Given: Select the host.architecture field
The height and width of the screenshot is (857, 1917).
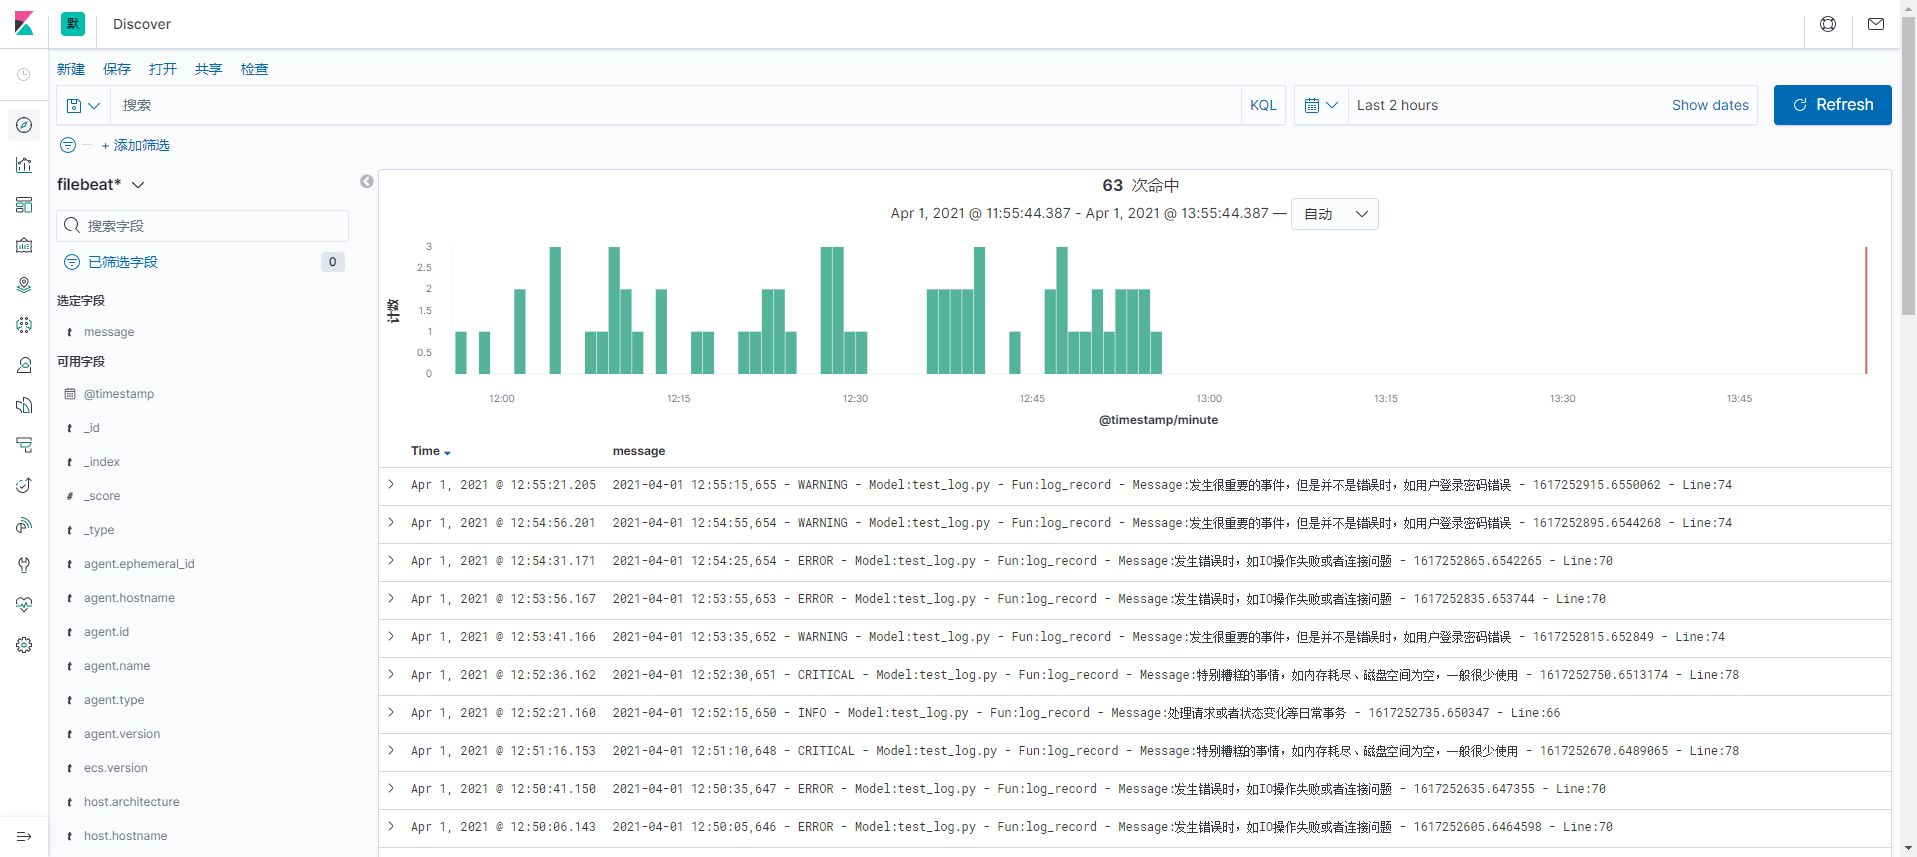Looking at the screenshot, I should [x=132, y=802].
